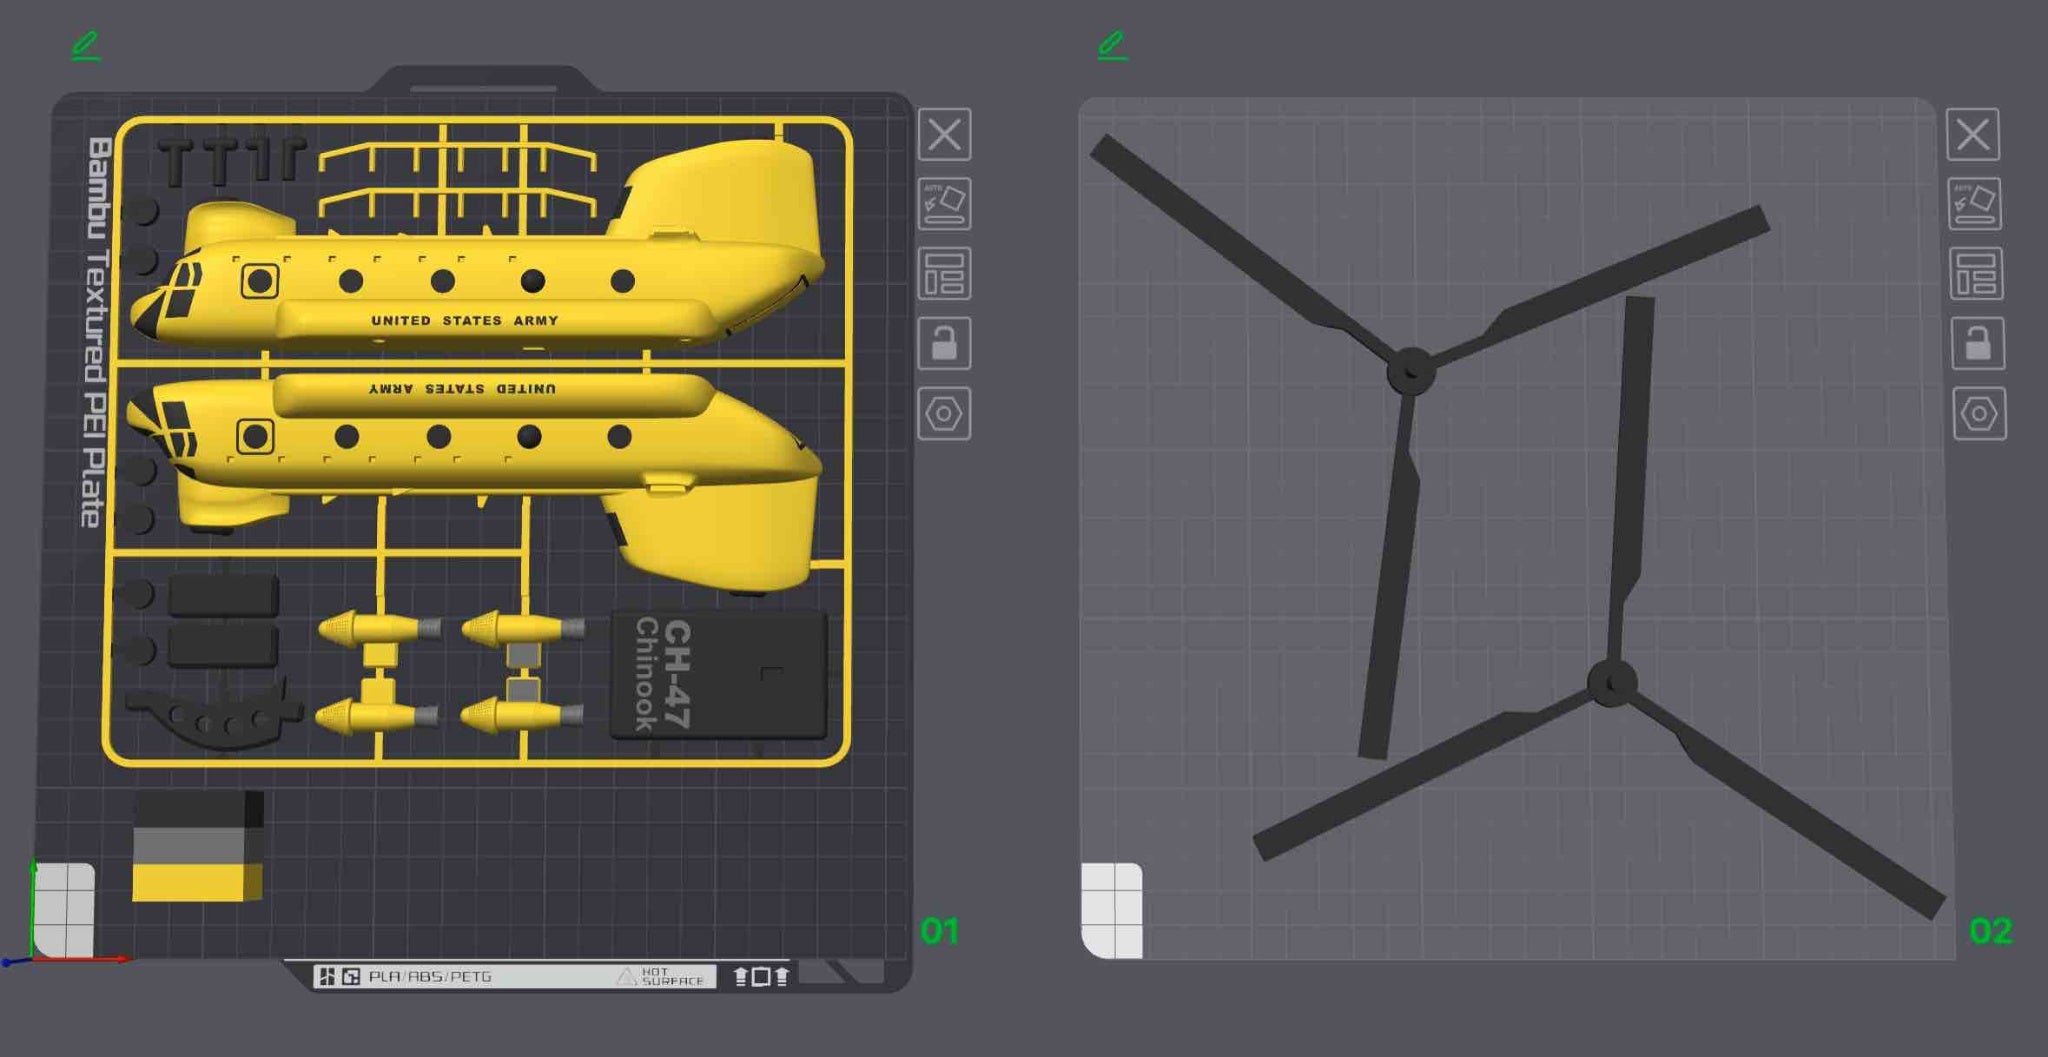
Task: Edit plate 01 name with green pencil icon
Action: (x=86, y=45)
